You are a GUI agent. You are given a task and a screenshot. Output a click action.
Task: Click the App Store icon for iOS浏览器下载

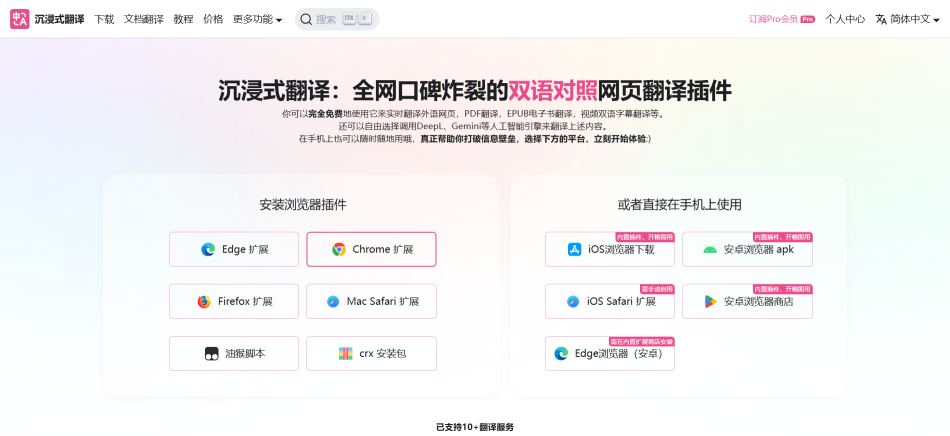(x=574, y=249)
